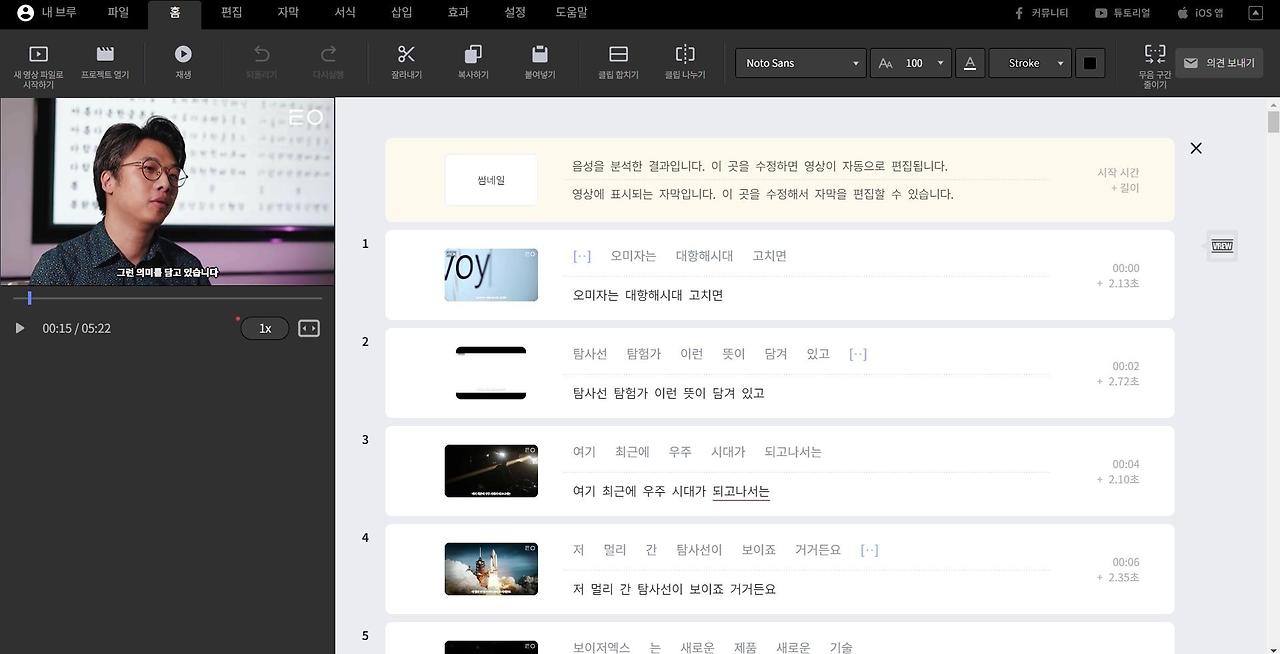
Task: Merge clips with 클립 합치기
Action: [618, 54]
